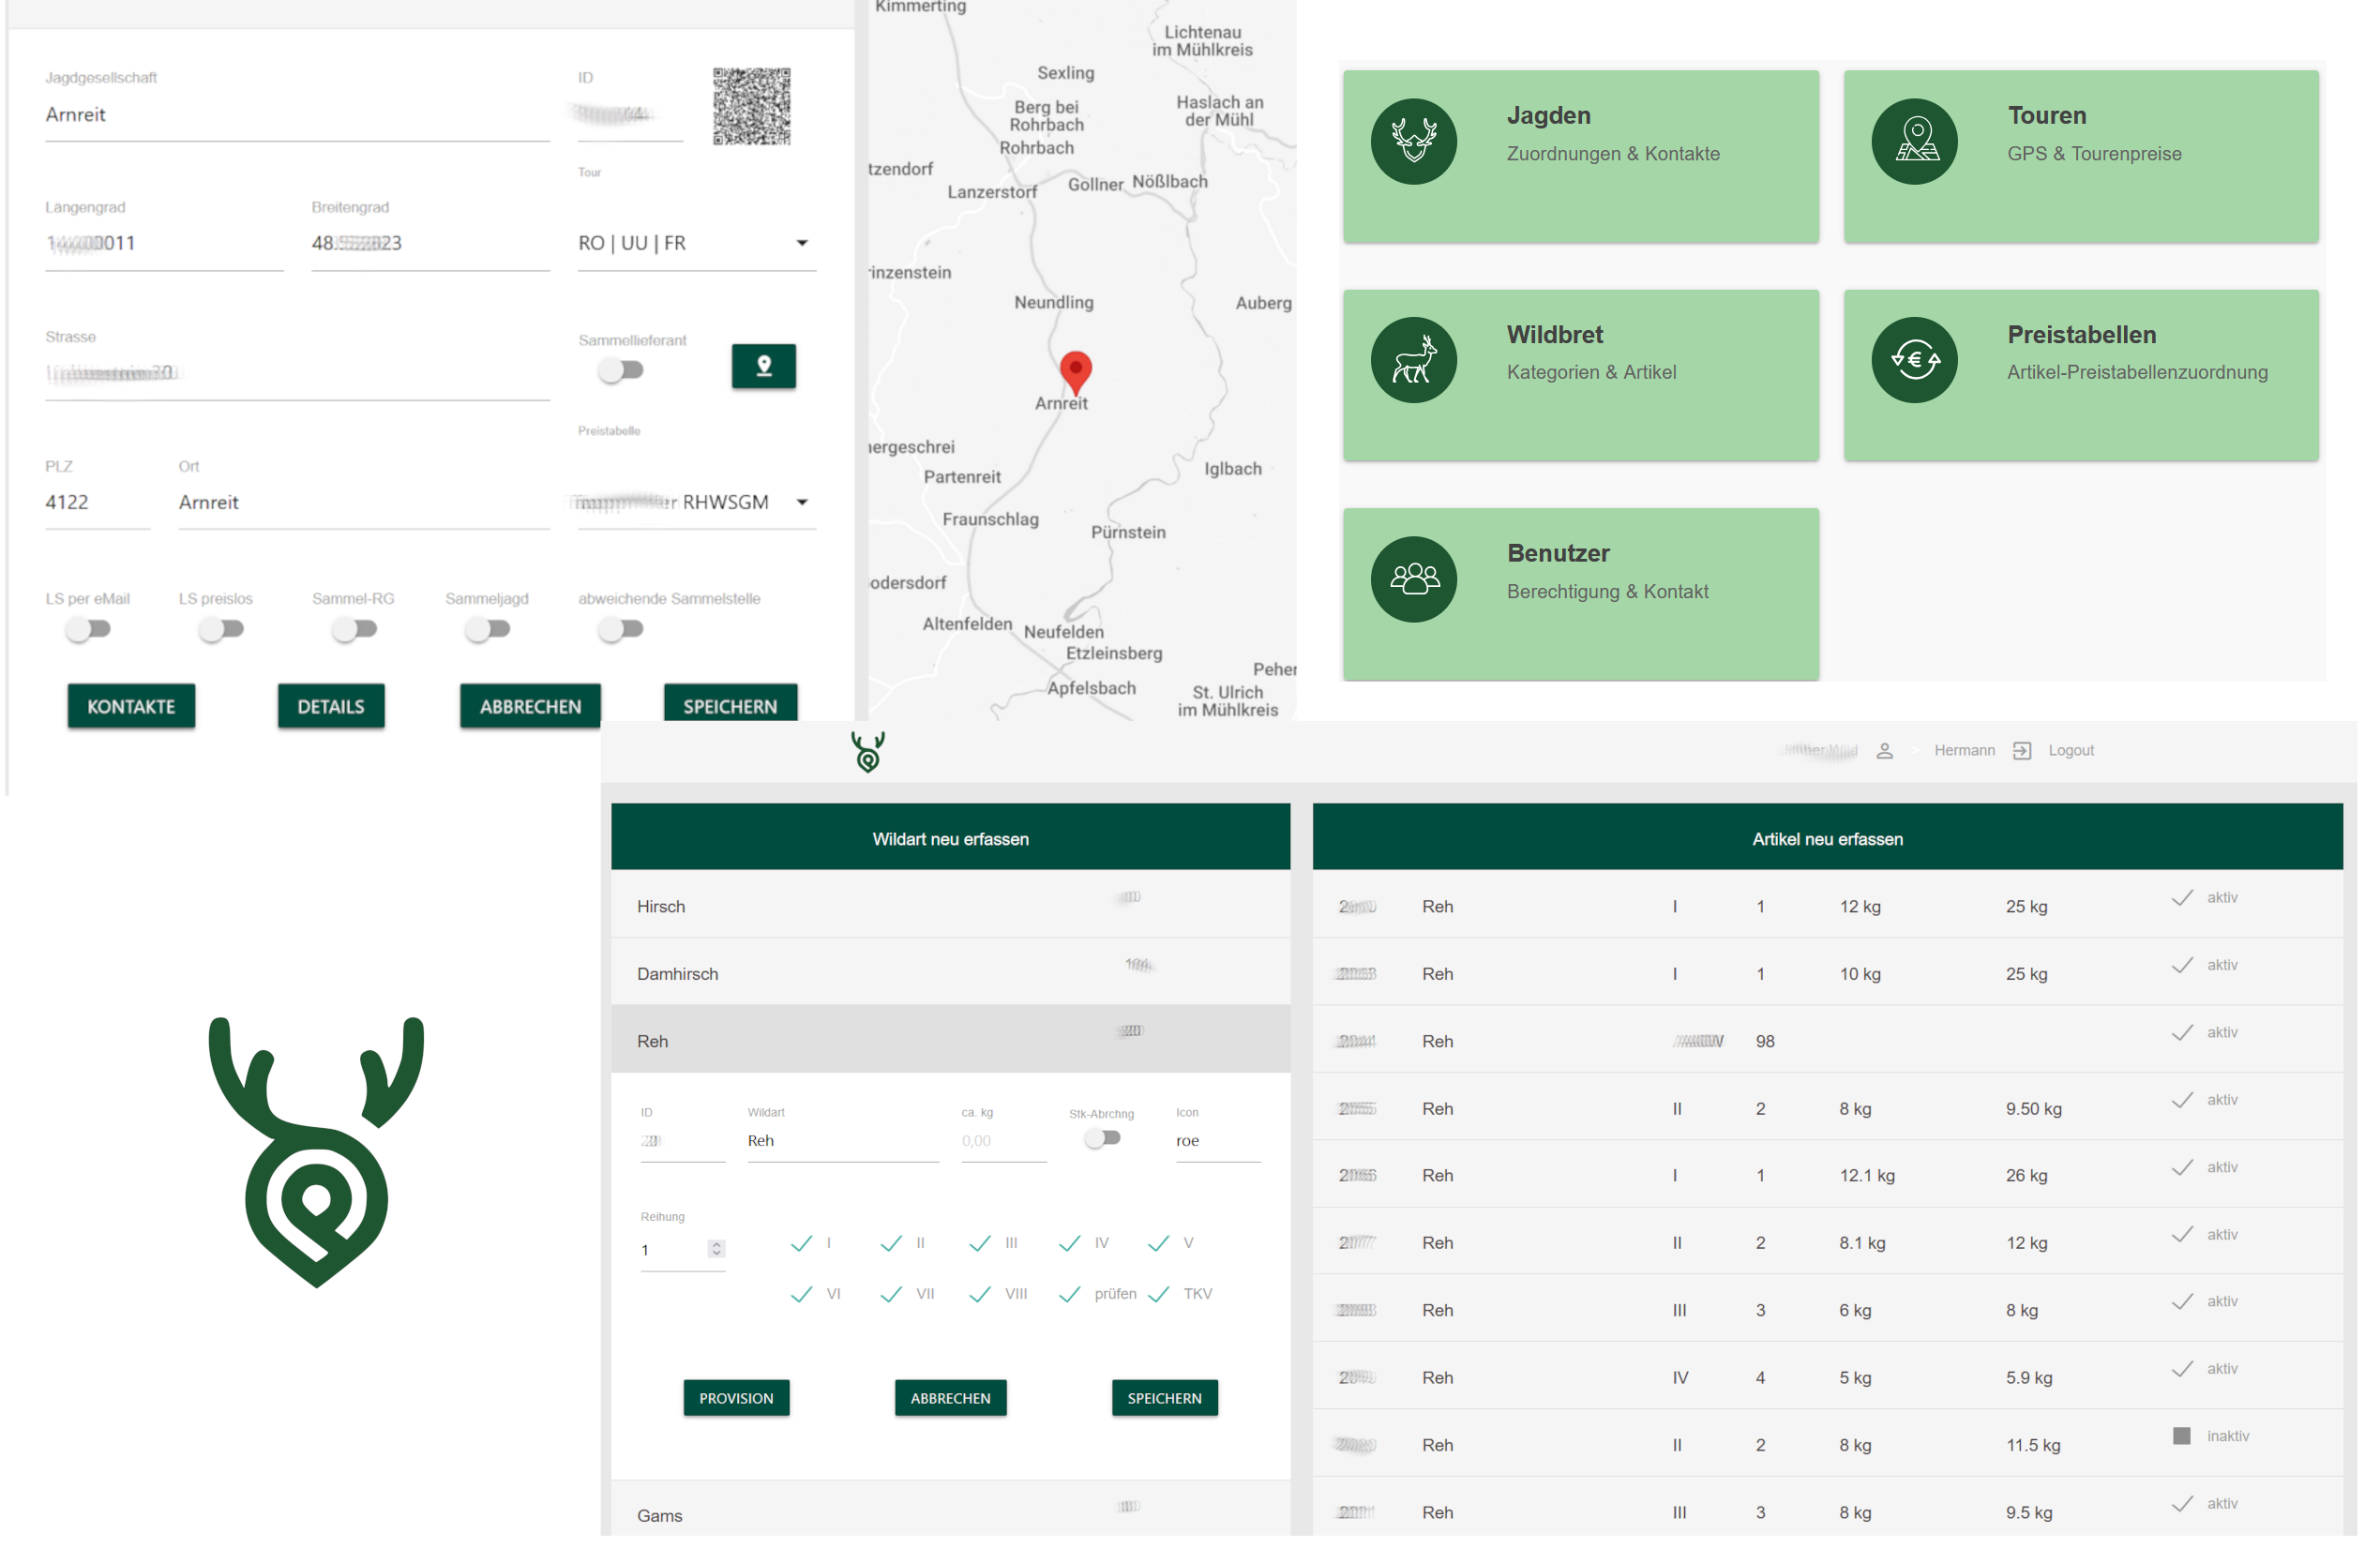
Task: Toggle LS per eMail switch
Action: click(x=88, y=629)
